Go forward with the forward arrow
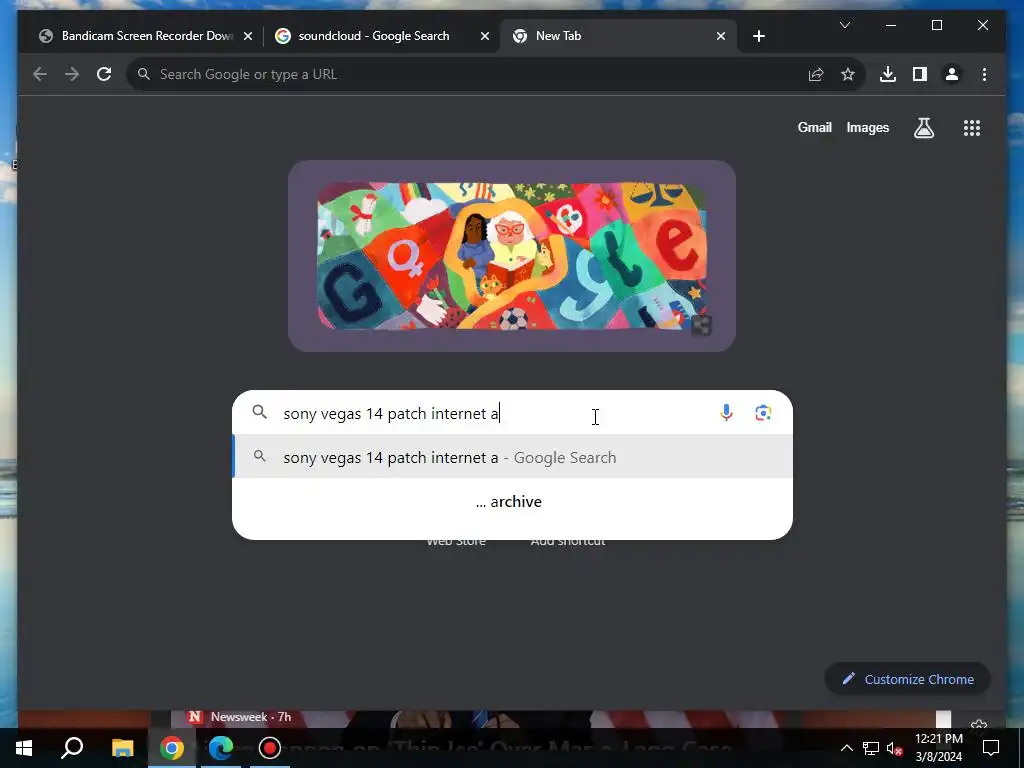 [x=72, y=74]
